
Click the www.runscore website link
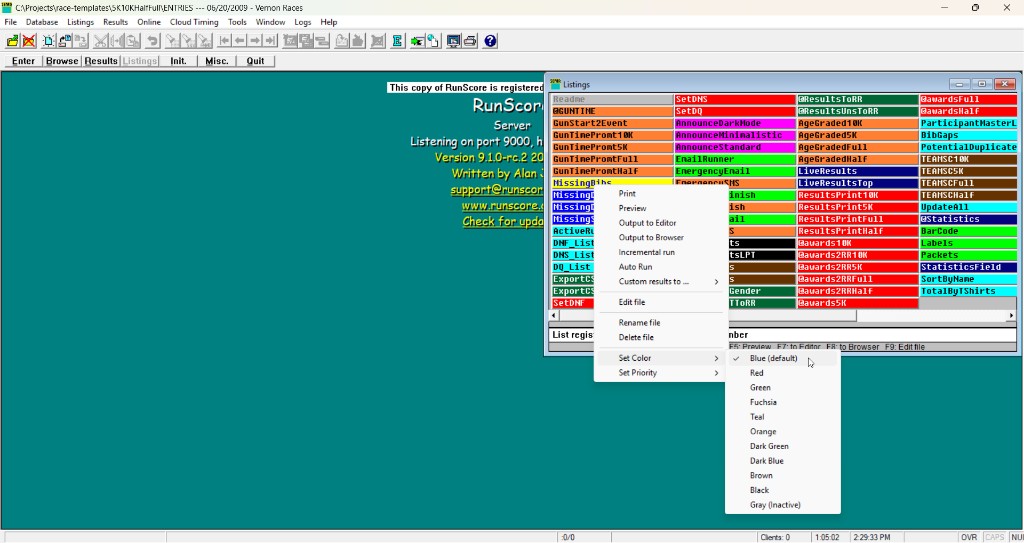click(x=502, y=206)
